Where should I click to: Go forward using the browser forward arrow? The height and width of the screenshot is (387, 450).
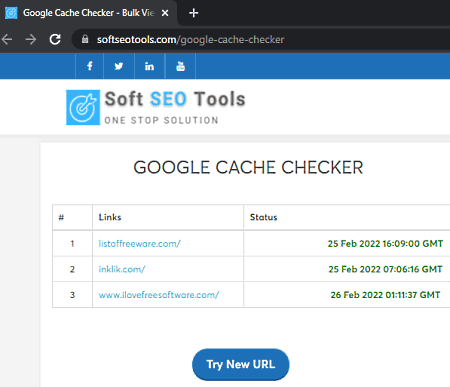point(31,39)
